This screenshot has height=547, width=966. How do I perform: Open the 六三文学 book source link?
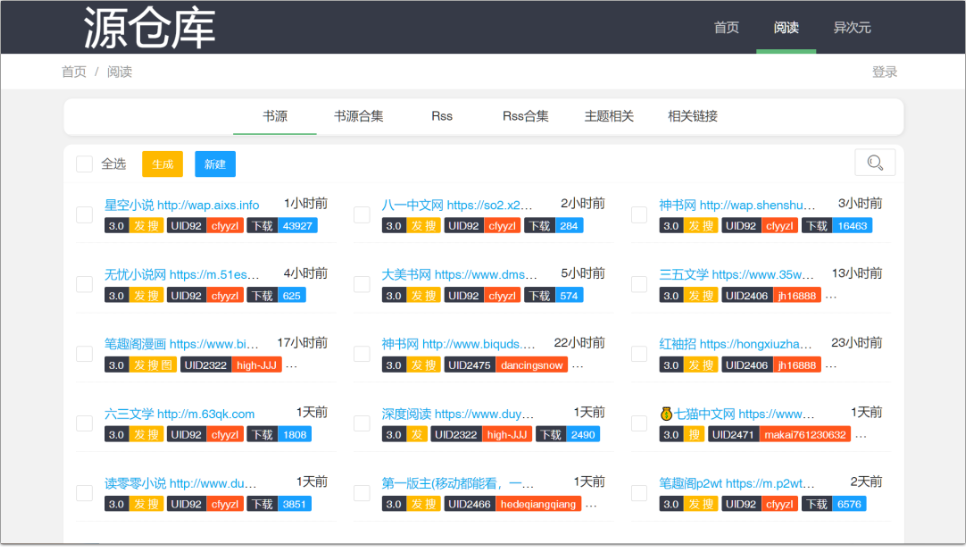180,413
